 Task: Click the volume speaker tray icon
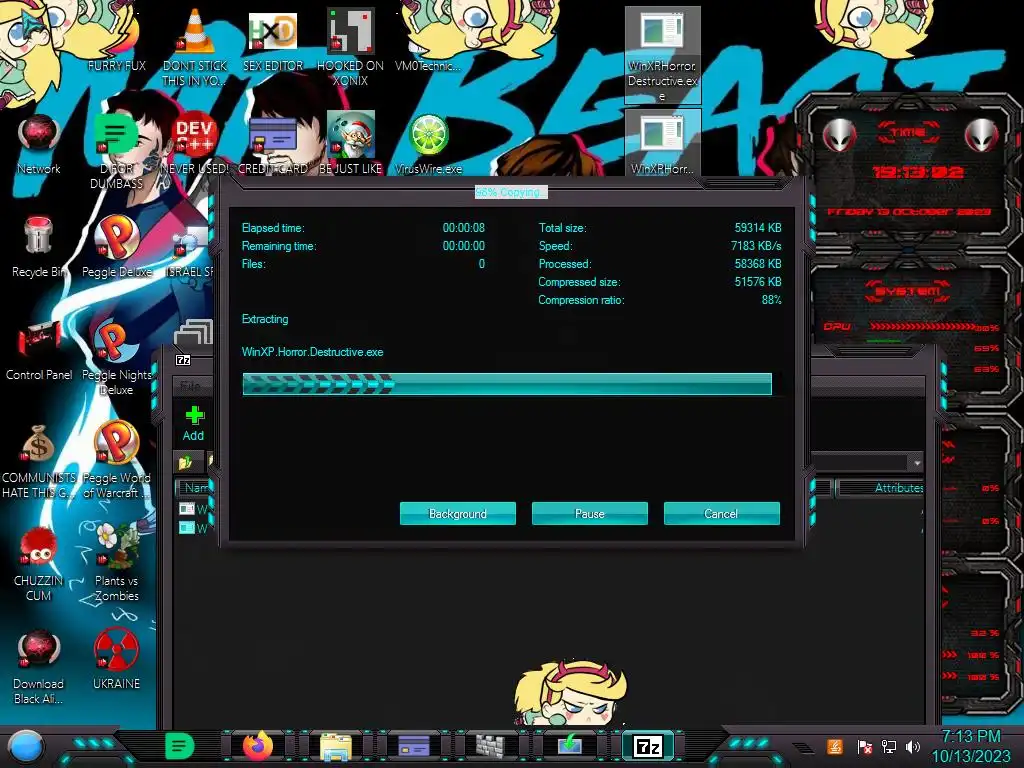point(913,746)
